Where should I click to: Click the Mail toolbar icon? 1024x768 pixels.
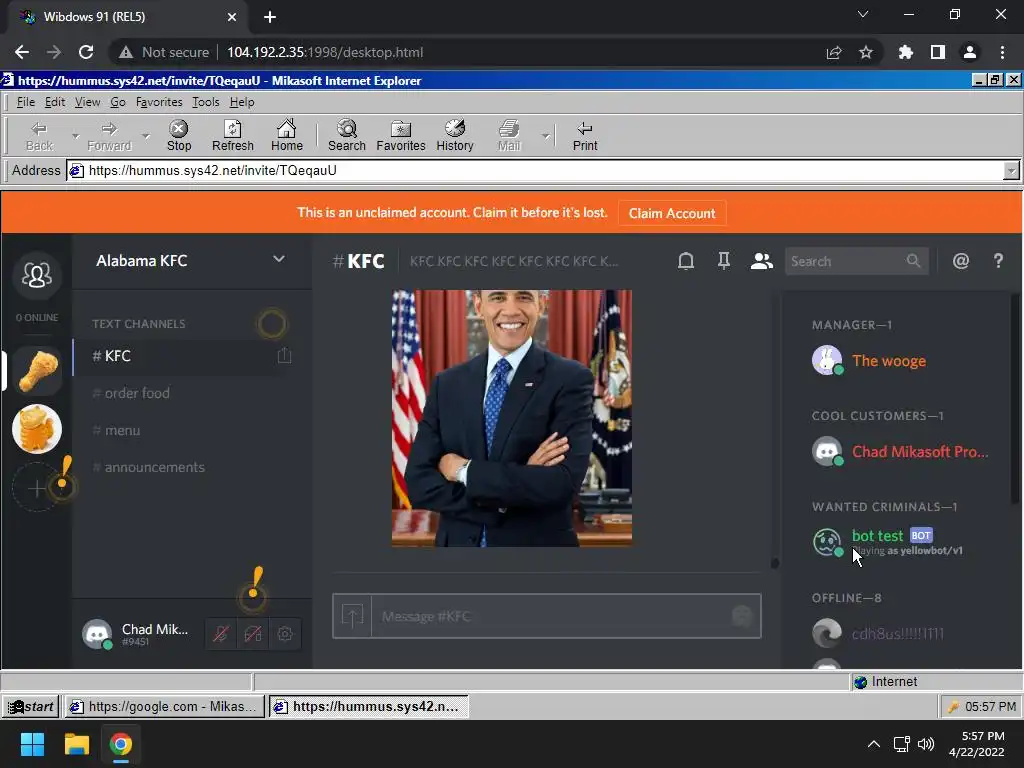tap(509, 136)
